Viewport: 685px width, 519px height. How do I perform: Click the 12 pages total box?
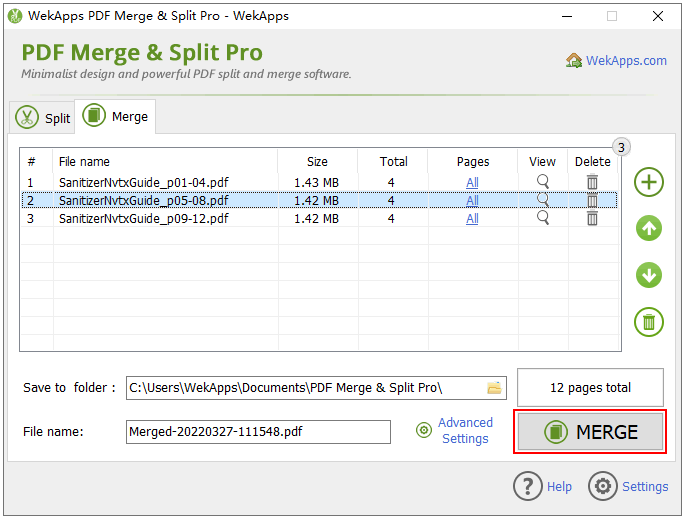click(590, 388)
